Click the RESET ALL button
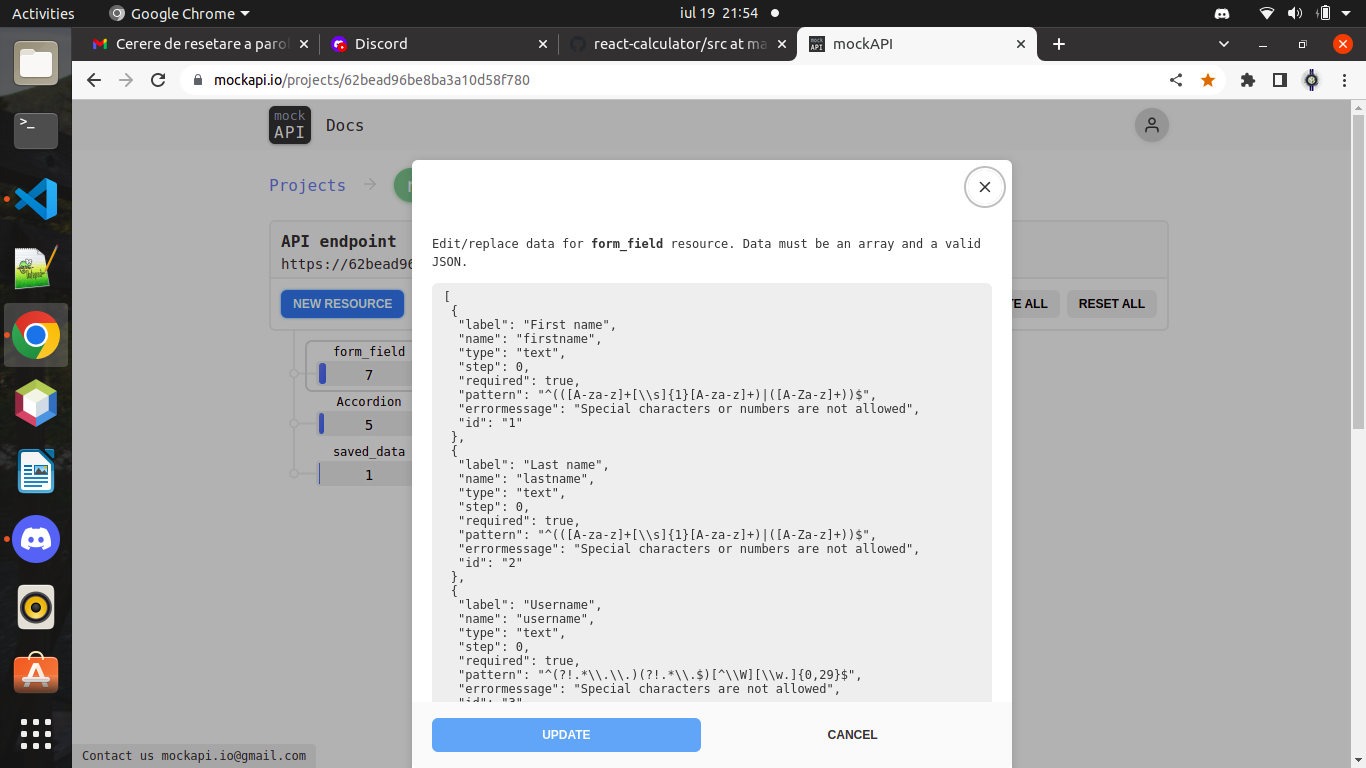The width and height of the screenshot is (1366, 768). click(x=1112, y=304)
